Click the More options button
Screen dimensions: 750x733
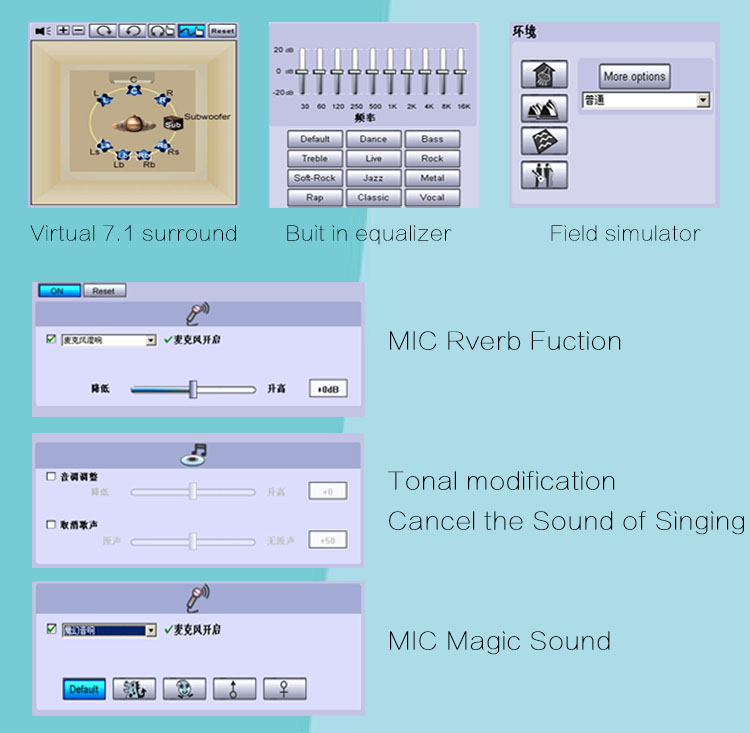click(x=634, y=77)
